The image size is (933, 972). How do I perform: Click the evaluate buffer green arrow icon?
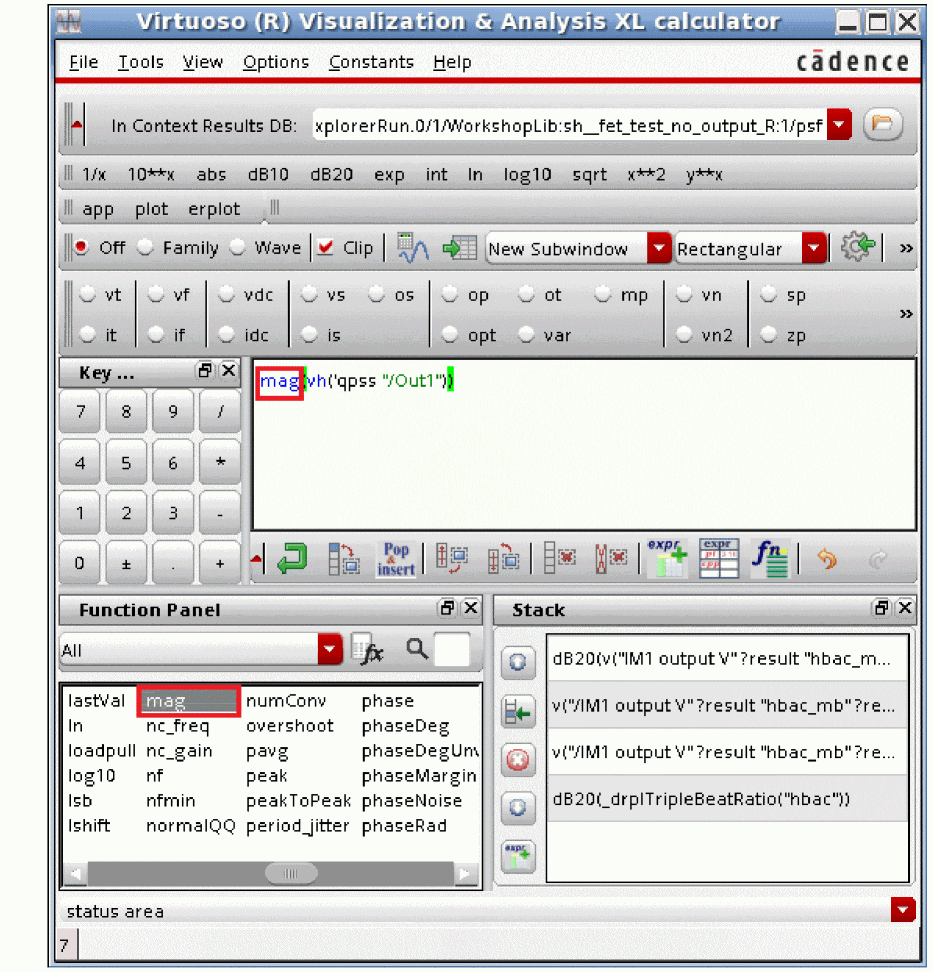coord(291,559)
